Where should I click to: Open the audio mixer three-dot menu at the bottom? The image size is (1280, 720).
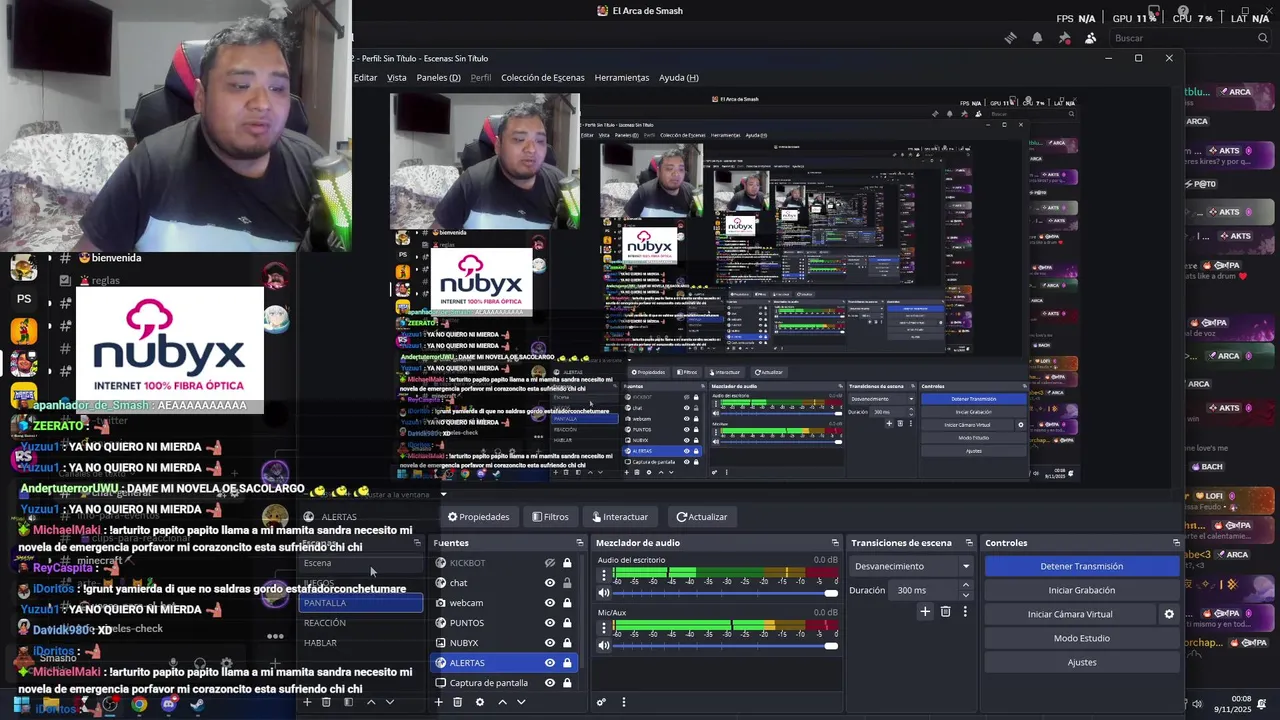(623, 702)
